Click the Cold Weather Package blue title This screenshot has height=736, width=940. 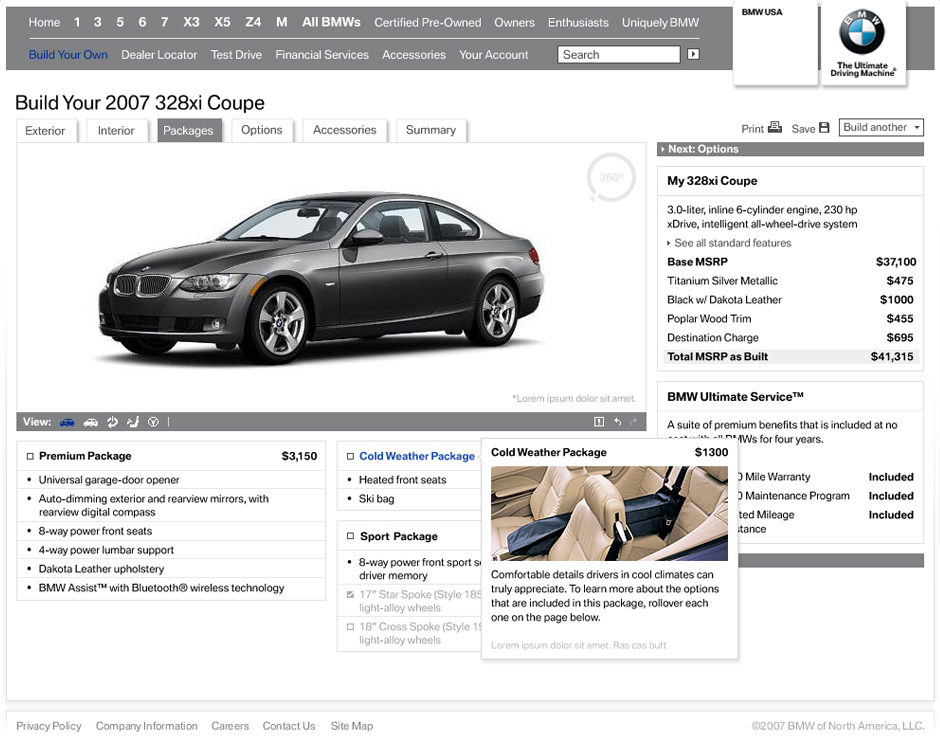(x=417, y=456)
